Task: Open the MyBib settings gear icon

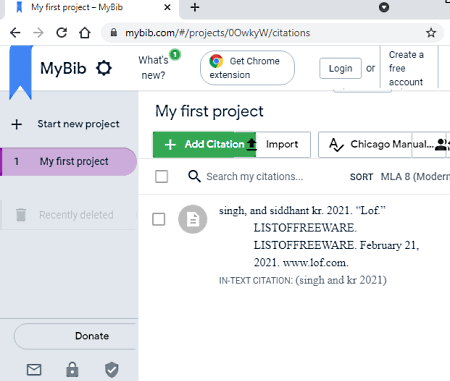Action: click(104, 68)
